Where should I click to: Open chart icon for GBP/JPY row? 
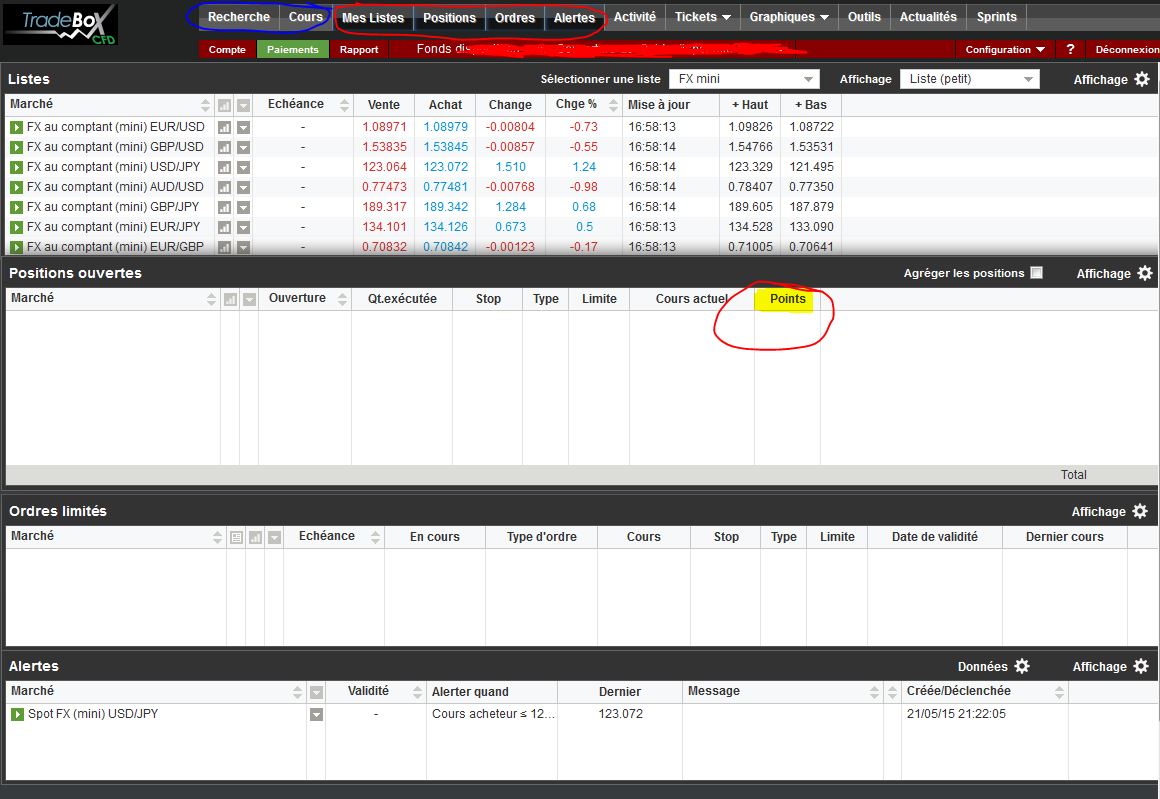pos(224,207)
